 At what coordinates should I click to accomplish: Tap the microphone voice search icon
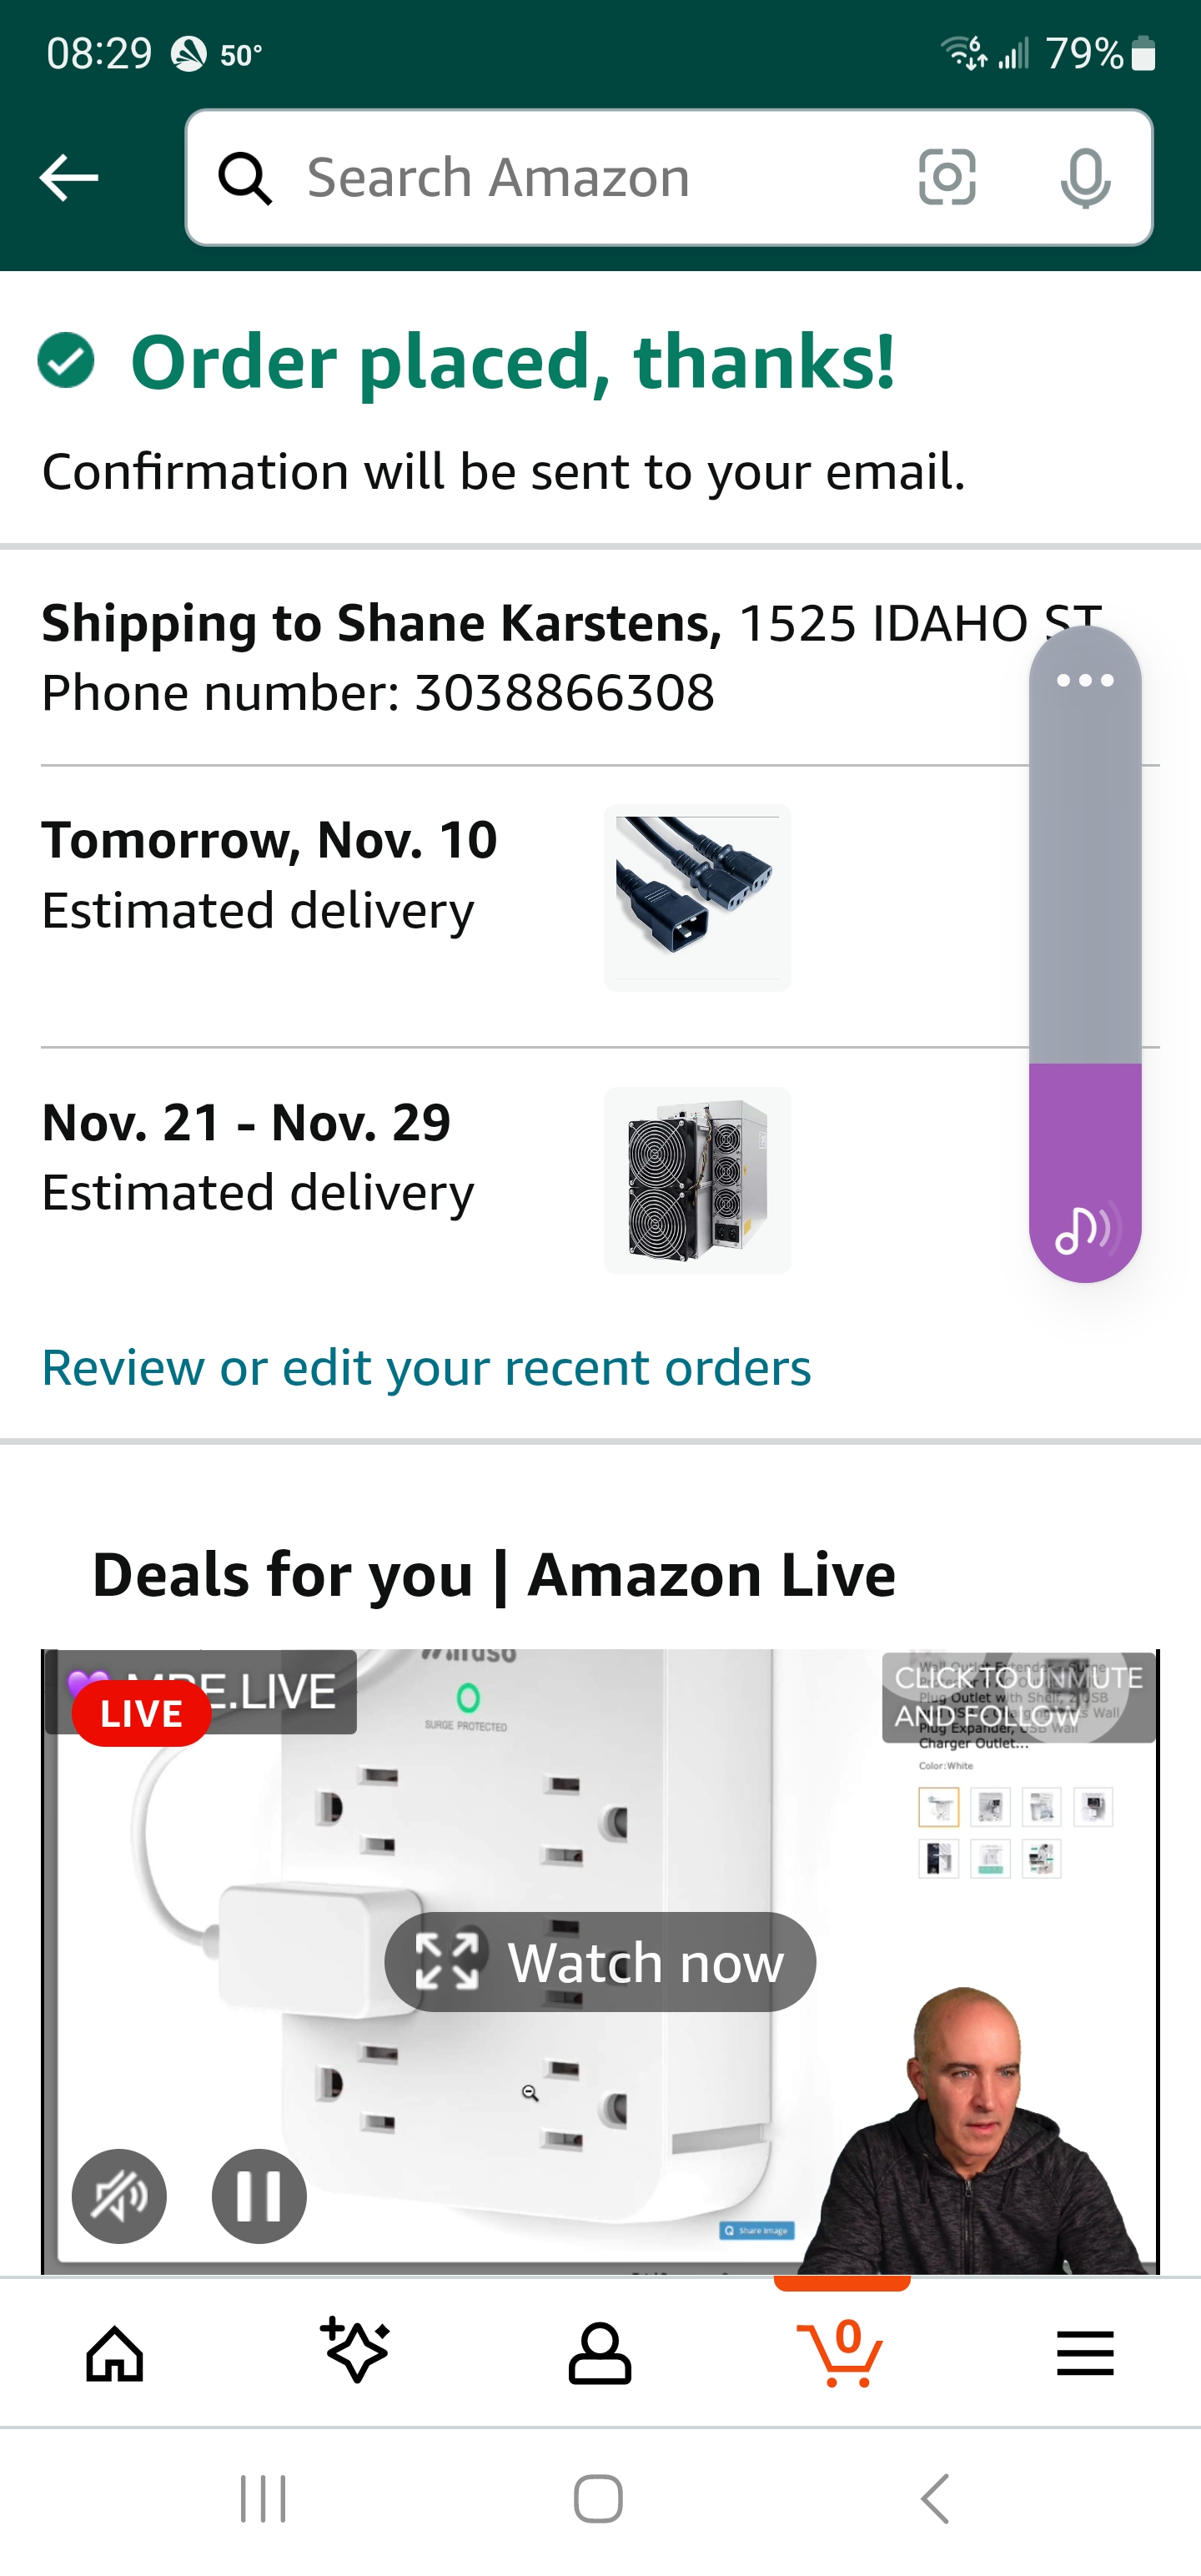[1084, 178]
